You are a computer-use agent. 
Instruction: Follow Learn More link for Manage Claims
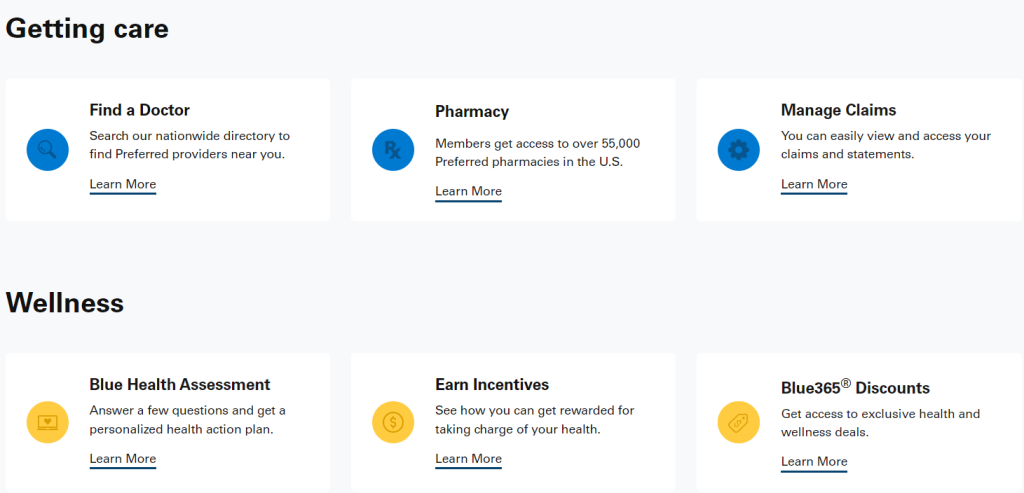pyautogui.click(x=814, y=185)
